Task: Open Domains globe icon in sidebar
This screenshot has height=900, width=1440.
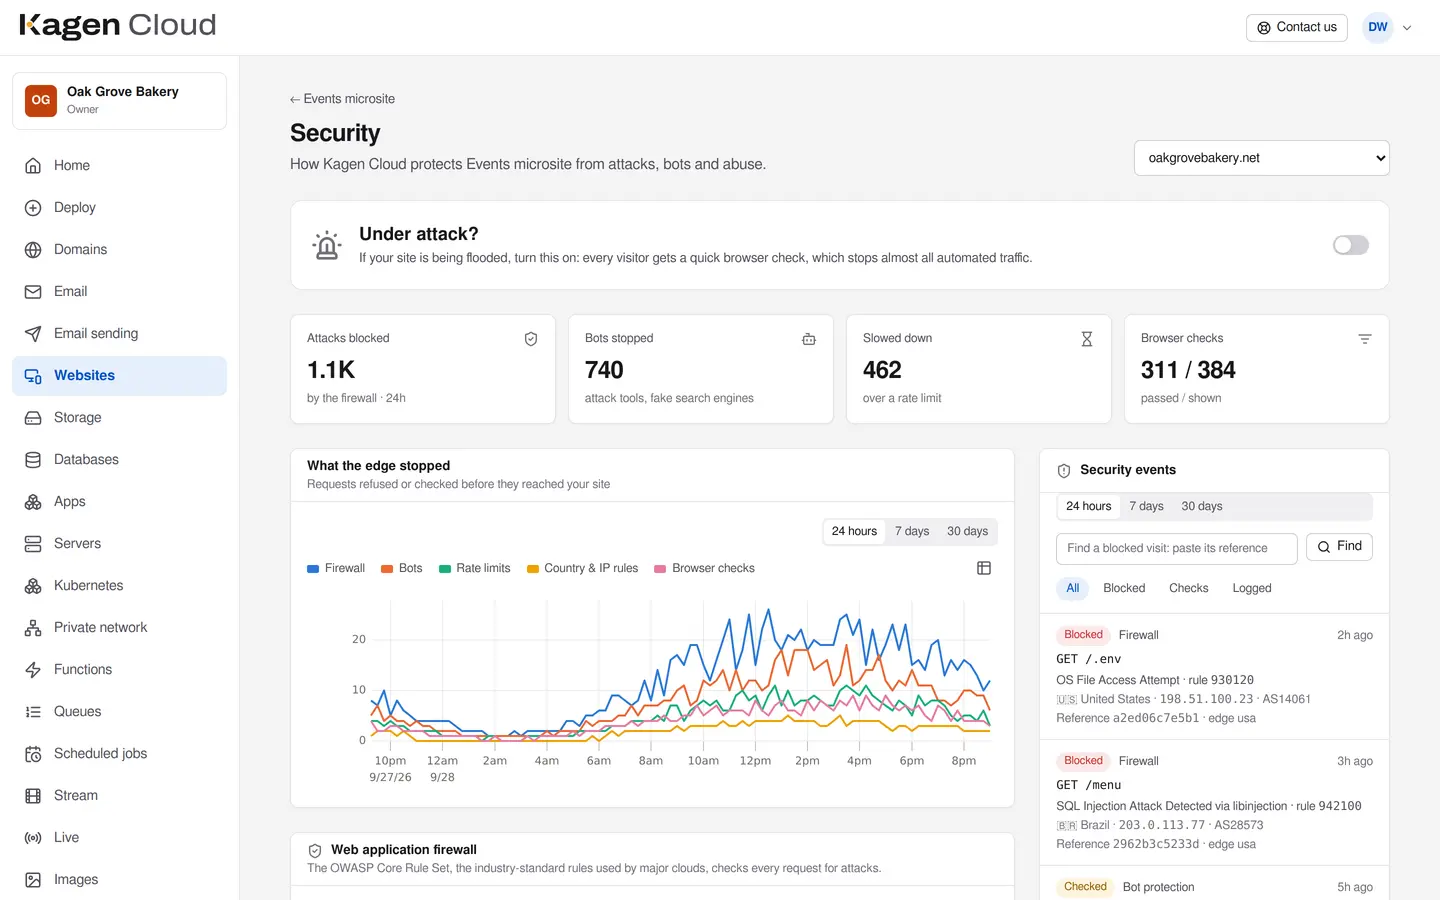Action: point(33,250)
